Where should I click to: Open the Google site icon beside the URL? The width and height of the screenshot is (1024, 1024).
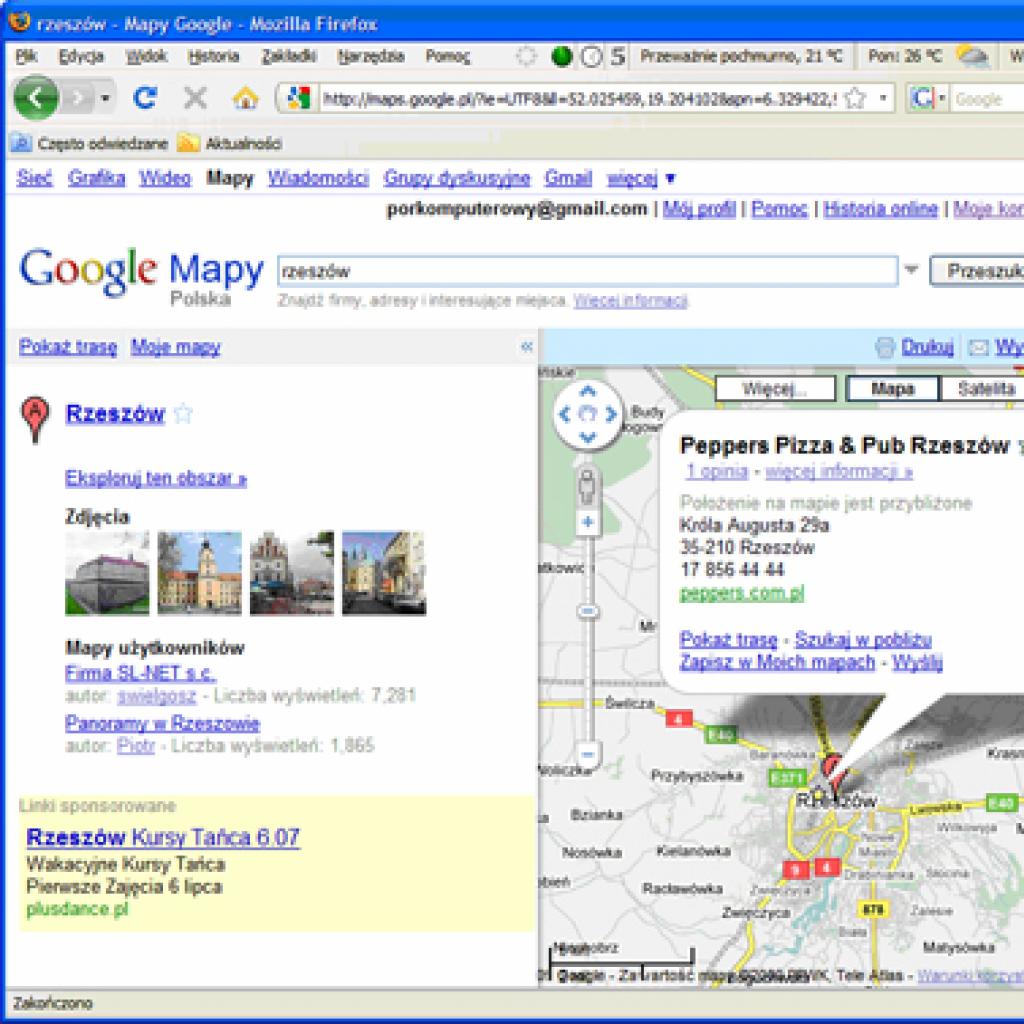298,99
